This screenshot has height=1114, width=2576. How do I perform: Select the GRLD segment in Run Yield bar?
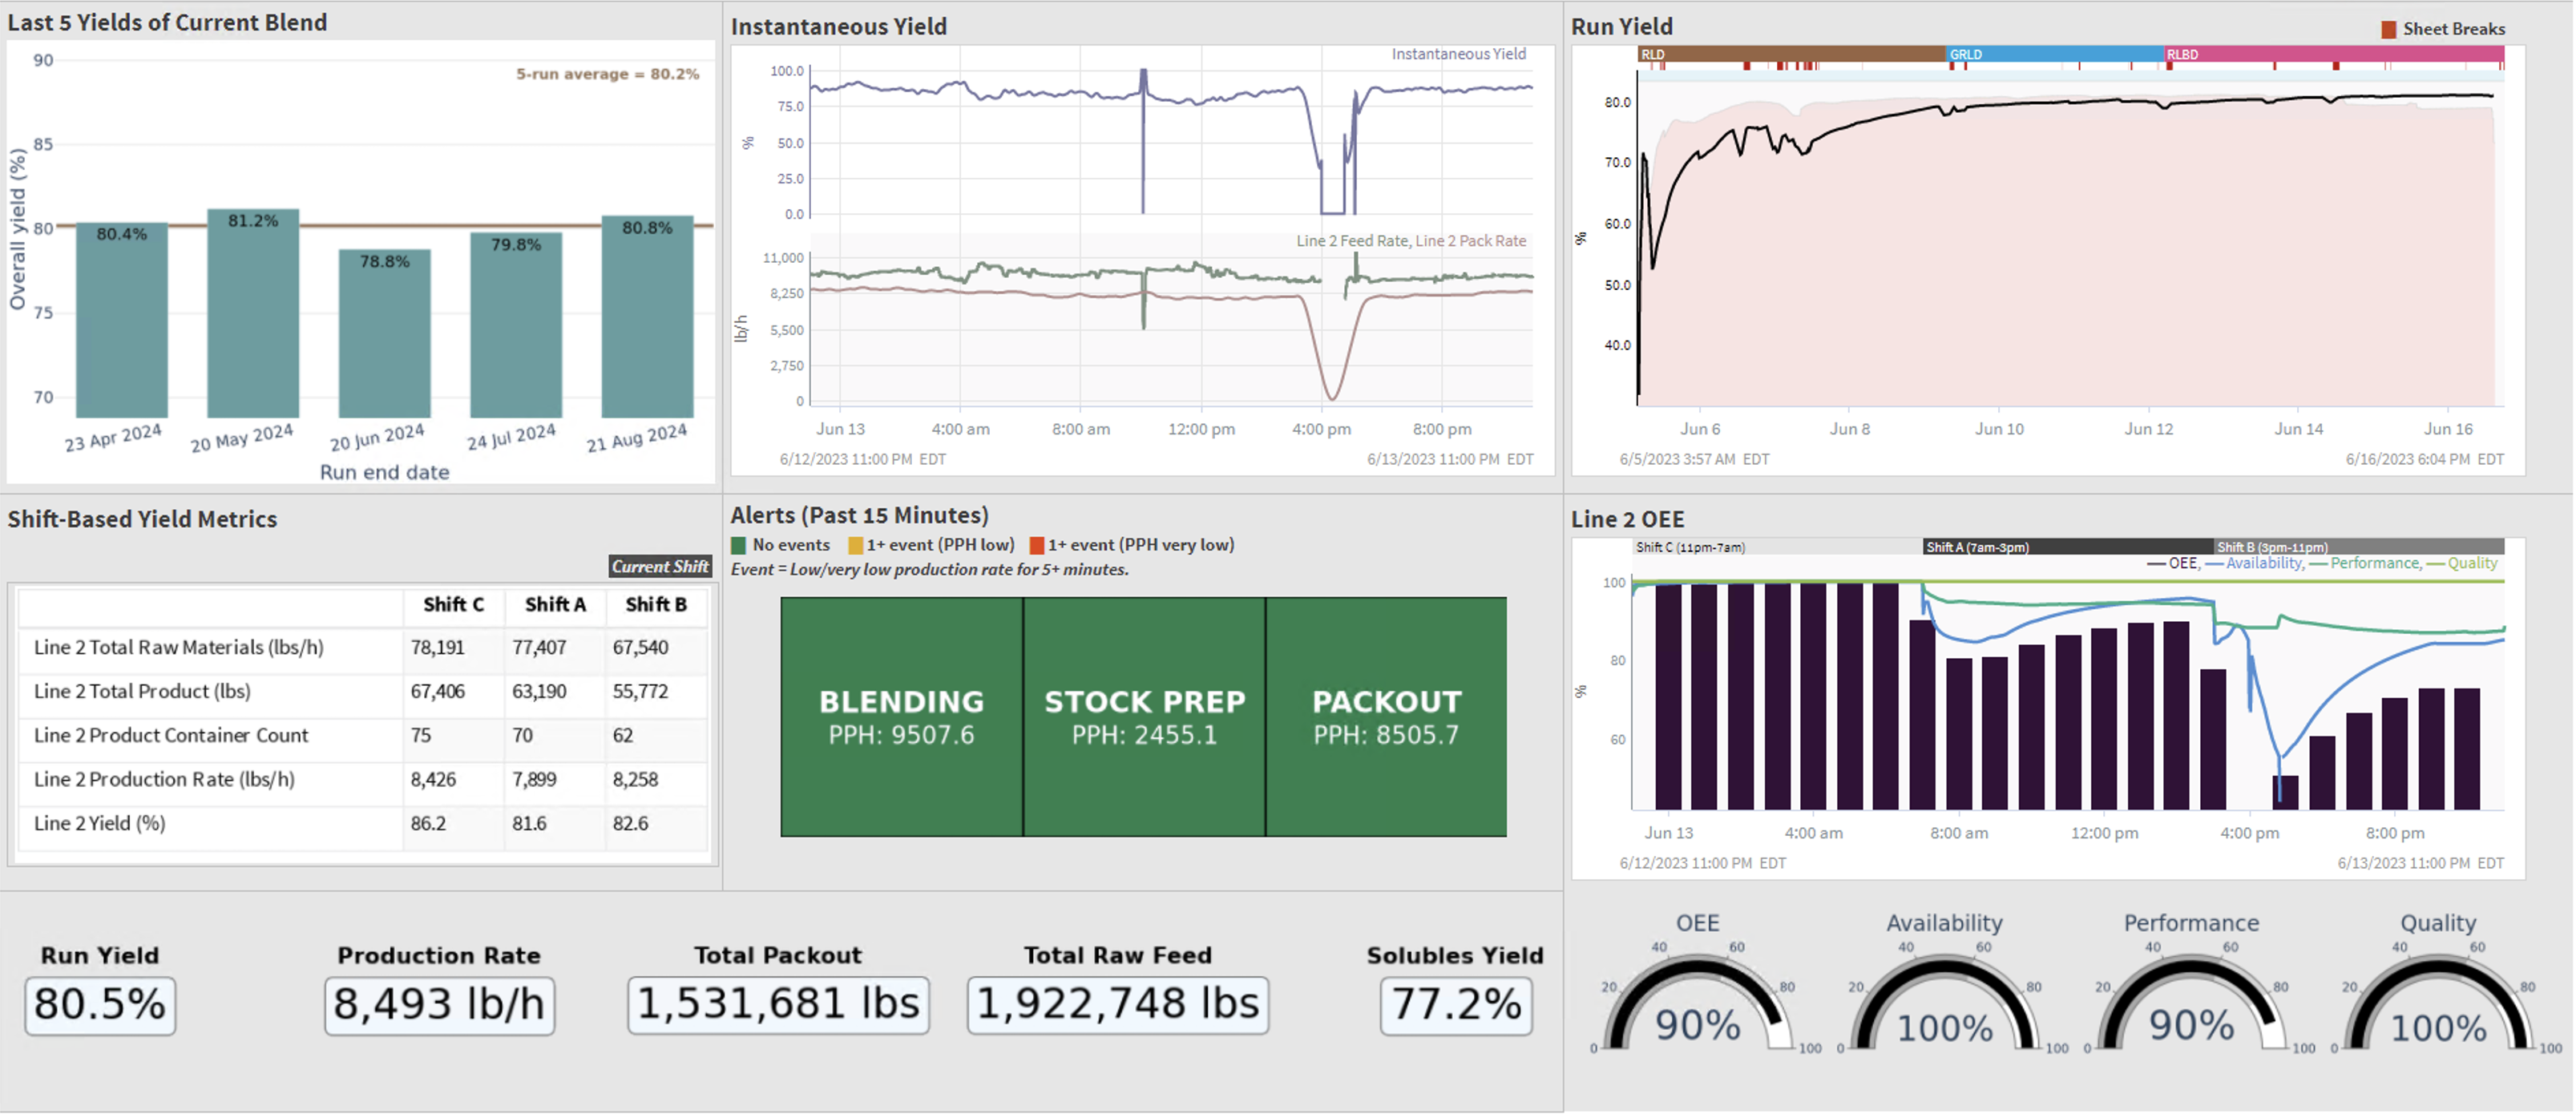click(2055, 54)
